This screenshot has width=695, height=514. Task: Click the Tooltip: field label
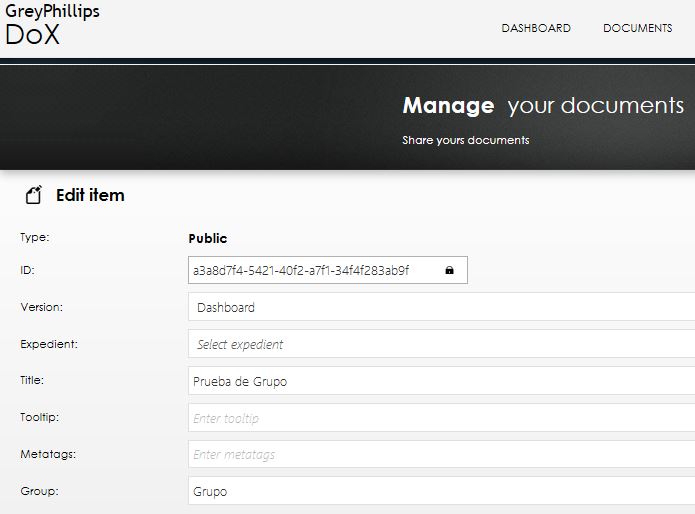(x=39, y=417)
